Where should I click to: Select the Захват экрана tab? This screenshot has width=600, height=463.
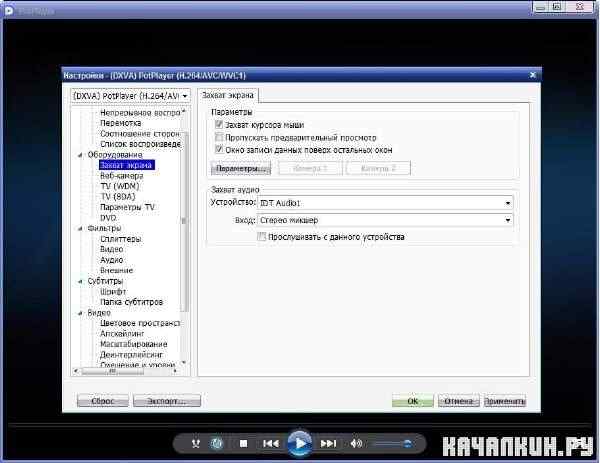pos(228,95)
